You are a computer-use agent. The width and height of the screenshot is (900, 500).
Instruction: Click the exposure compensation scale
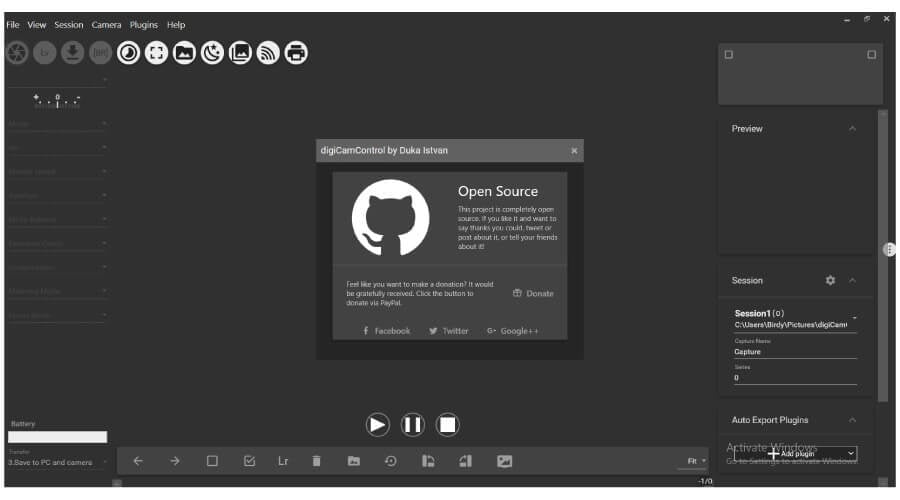[57, 101]
